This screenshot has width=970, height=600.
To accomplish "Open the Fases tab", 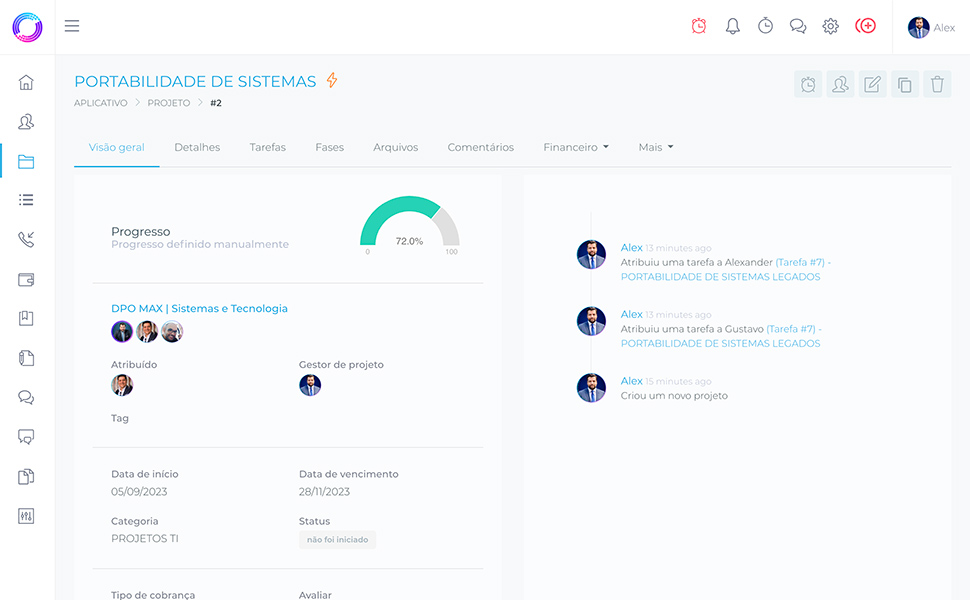I will (330, 147).
